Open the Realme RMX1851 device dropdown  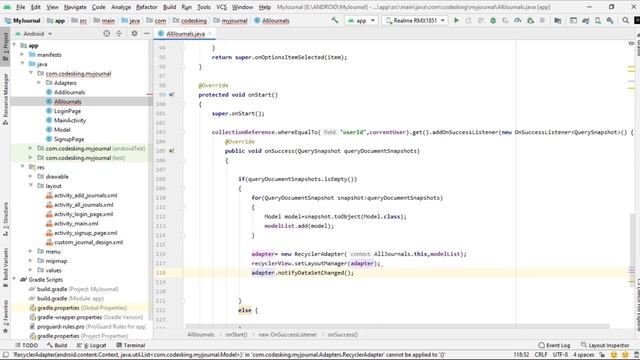(415, 20)
